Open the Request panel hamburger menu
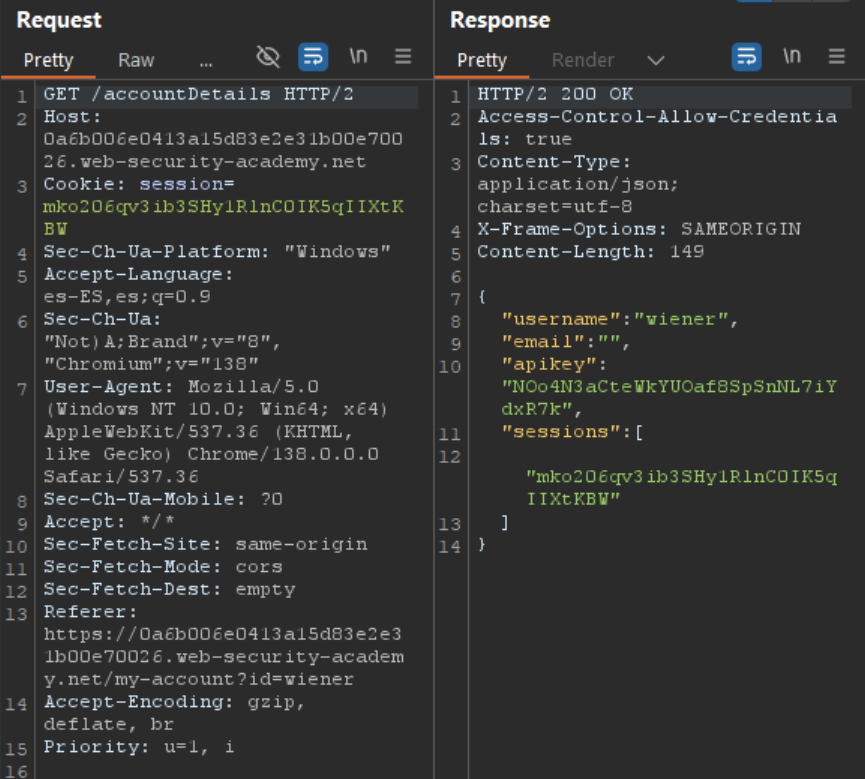 (x=403, y=57)
